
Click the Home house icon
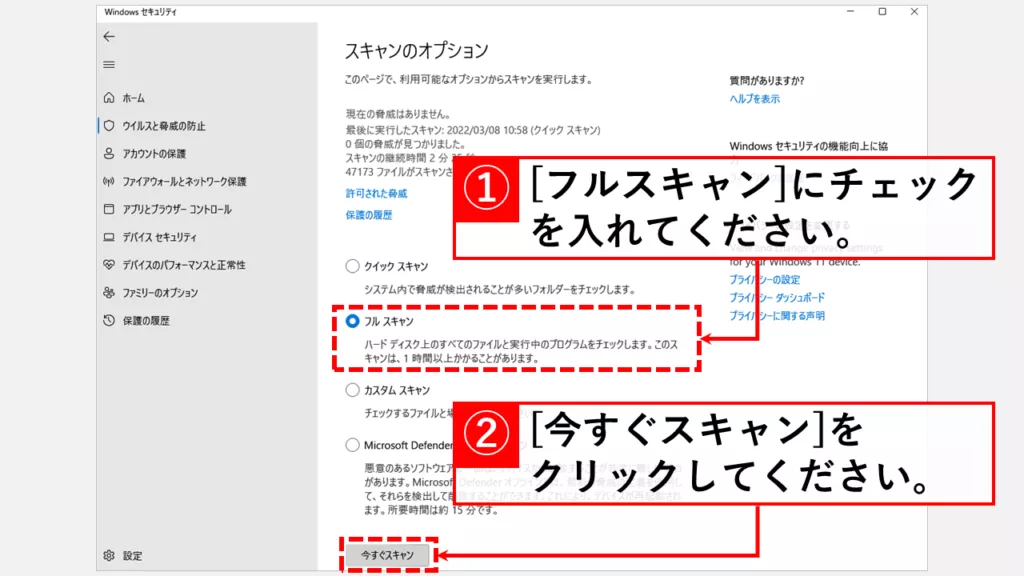(x=109, y=98)
